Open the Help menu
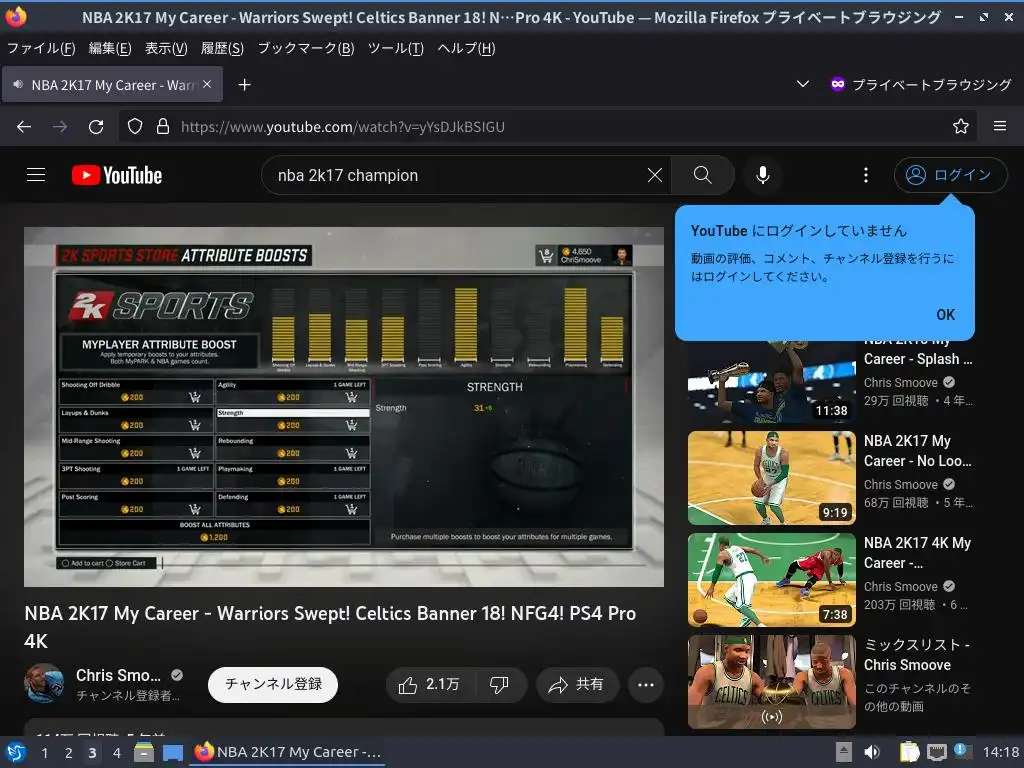Viewport: 1024px width, 768px height. pos(466,48)
